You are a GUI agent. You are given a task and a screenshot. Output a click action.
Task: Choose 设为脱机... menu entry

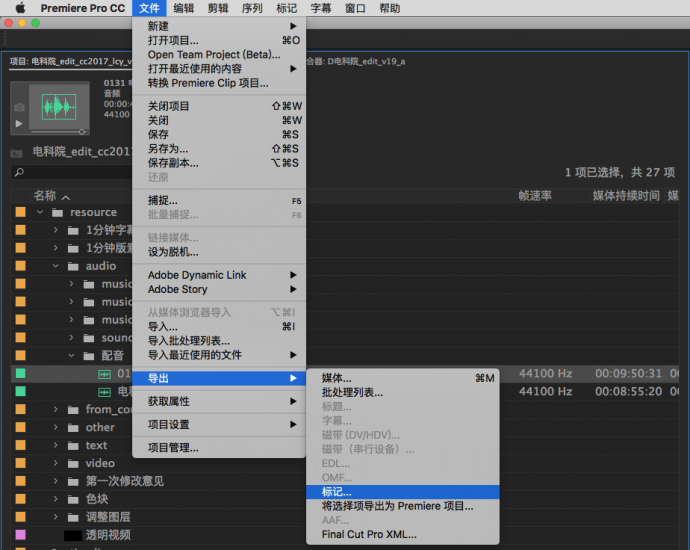[x=219, y=252]
